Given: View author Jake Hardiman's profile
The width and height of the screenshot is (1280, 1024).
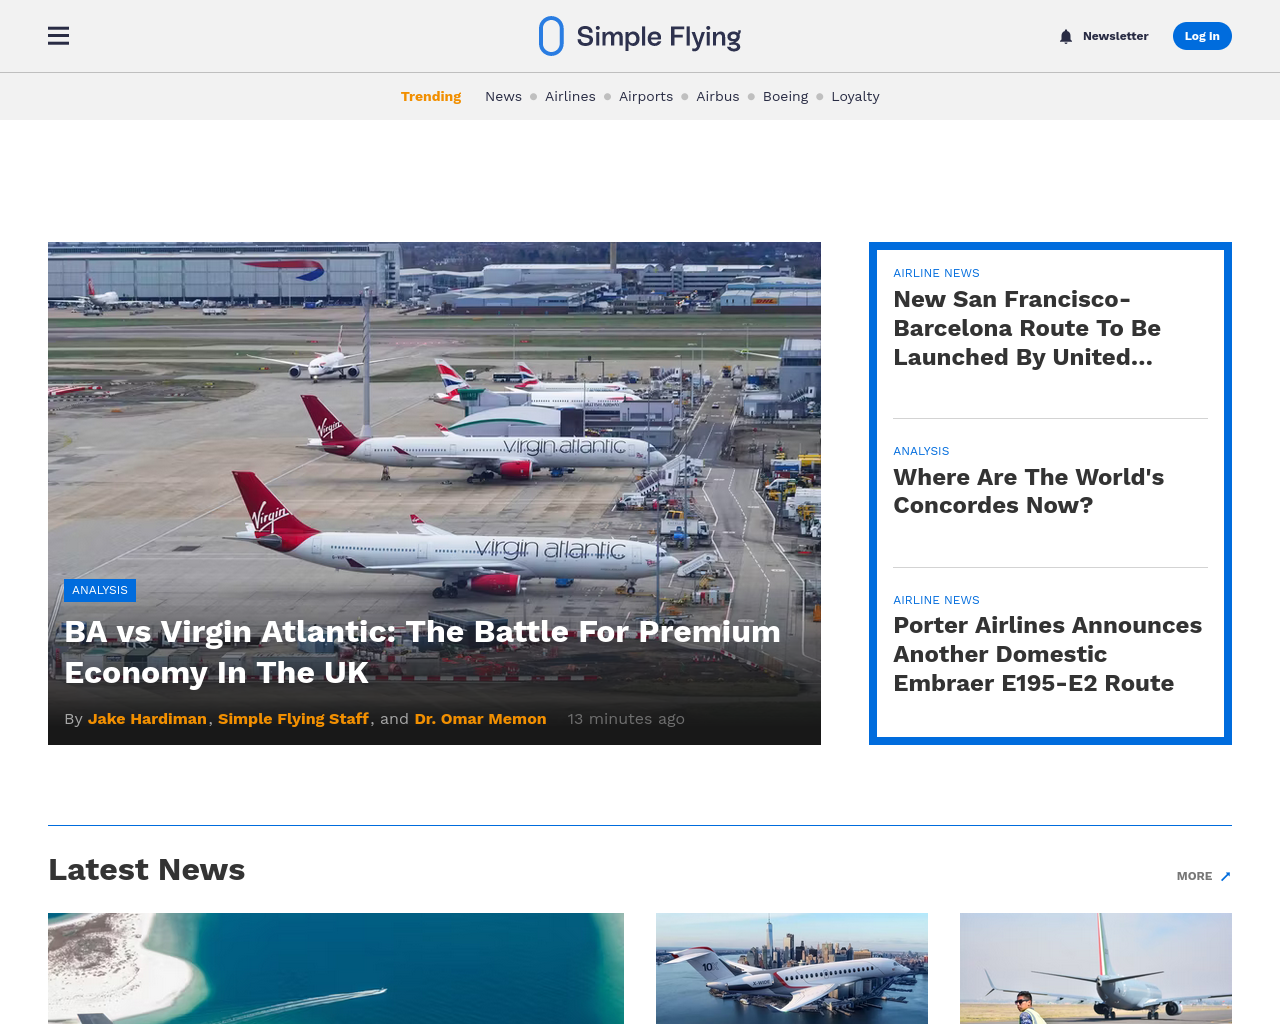Looking at the screenshot, I should click(x=147, y=719).
